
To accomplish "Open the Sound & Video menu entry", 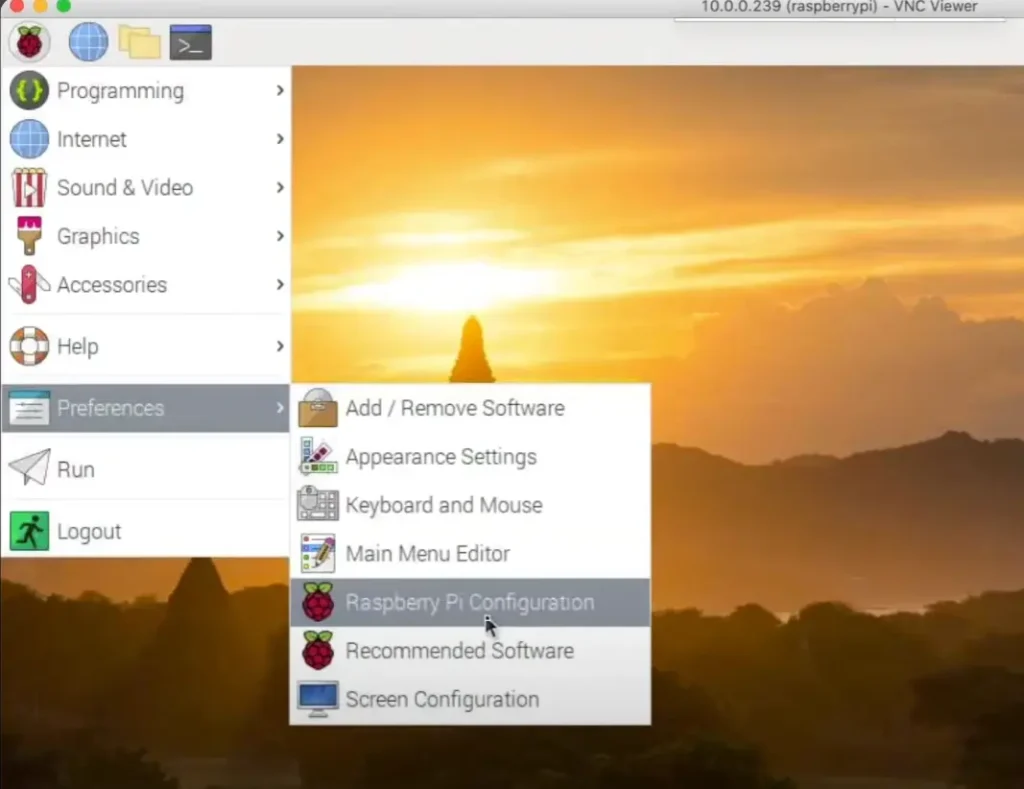I will click(146, 187).
